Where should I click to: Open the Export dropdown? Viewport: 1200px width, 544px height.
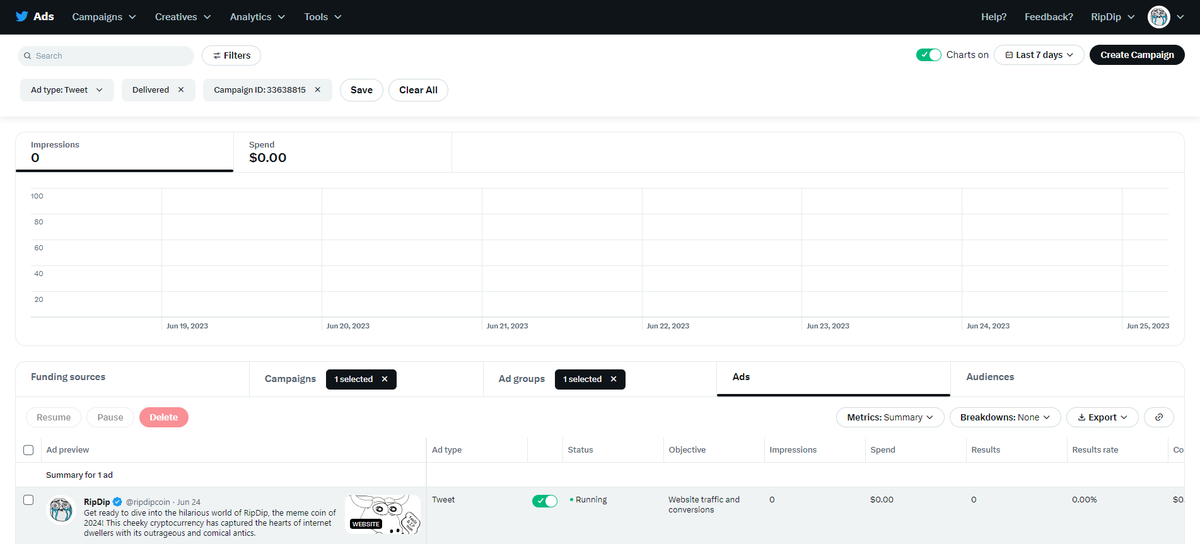pos(1102,417)
